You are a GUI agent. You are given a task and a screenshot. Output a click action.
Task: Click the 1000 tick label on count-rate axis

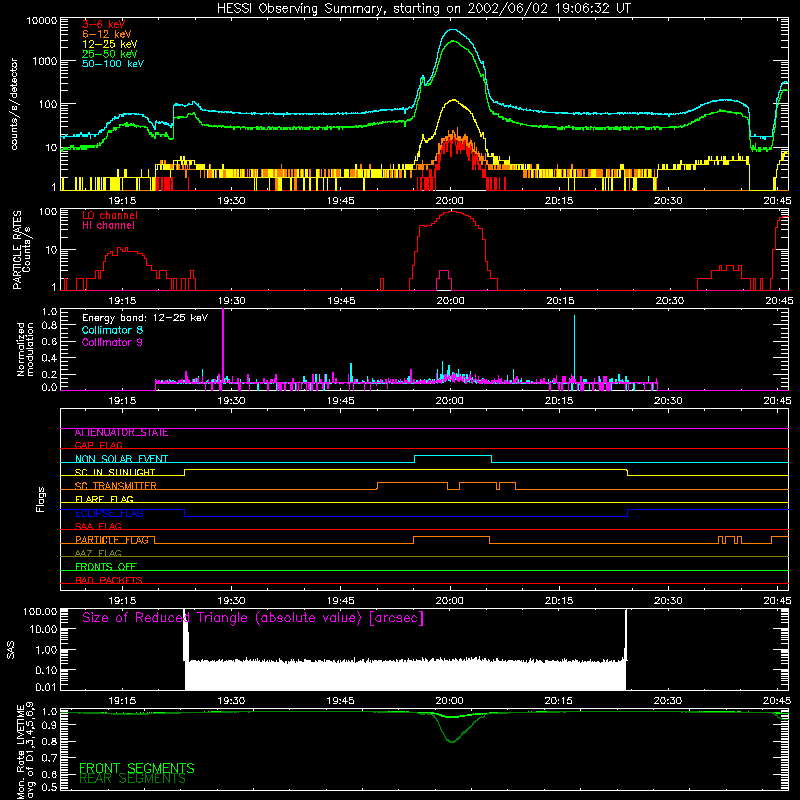click(x=44, y=61)
